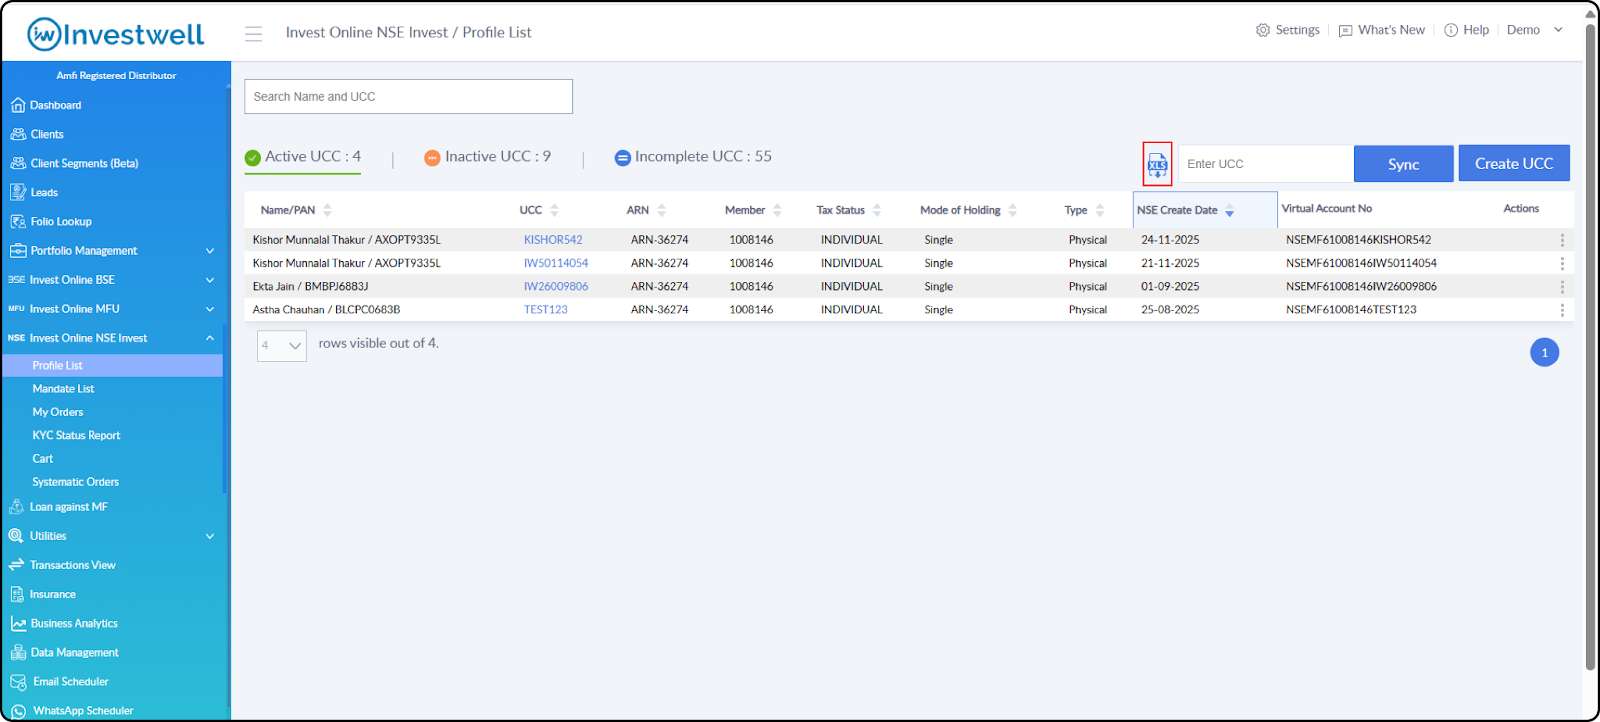Open My Orders submenu item
Image resolution: width=1600 pixels, height=722 pixels.
coord(58,412)
